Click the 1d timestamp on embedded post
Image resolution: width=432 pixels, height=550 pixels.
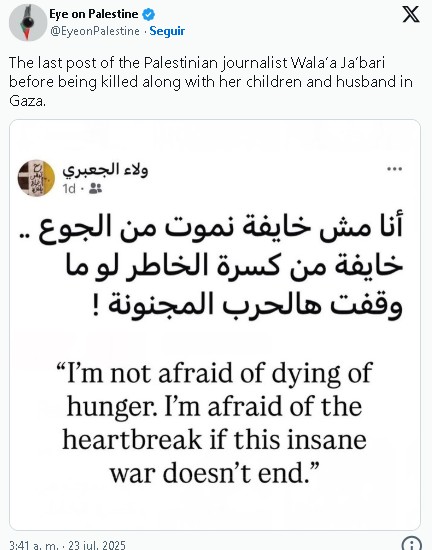coord(69,189)
